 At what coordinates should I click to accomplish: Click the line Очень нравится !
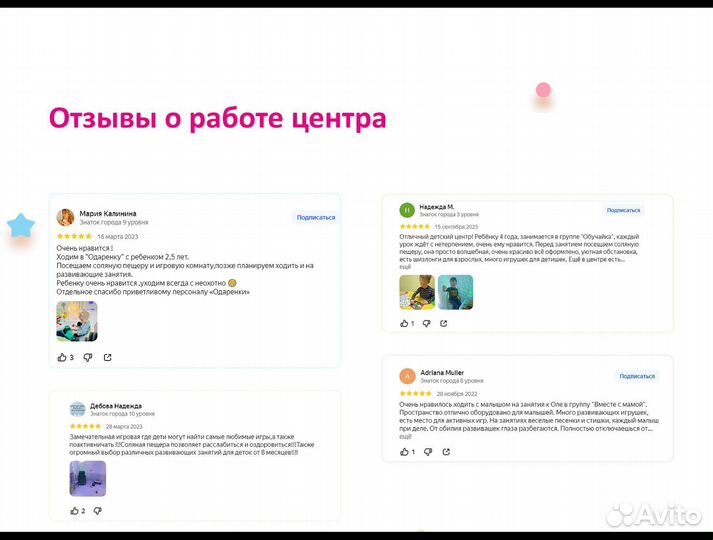coord(85,248)
